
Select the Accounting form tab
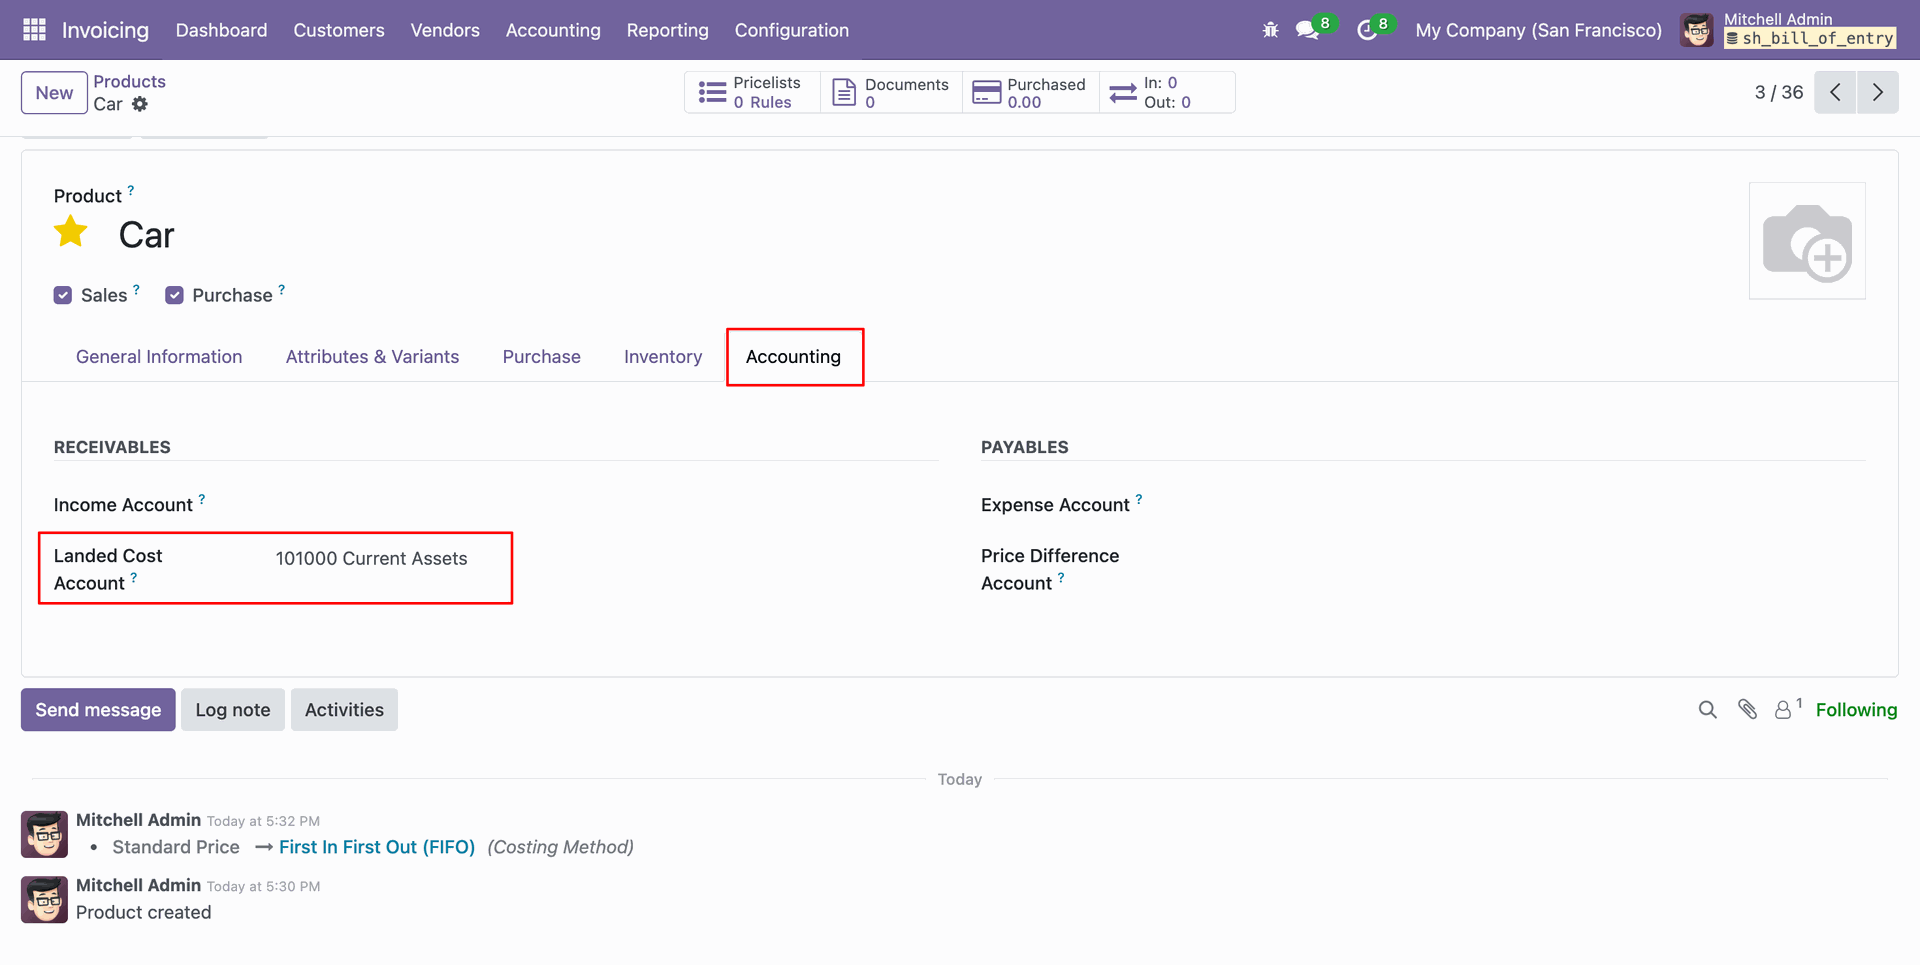(794, 357)
